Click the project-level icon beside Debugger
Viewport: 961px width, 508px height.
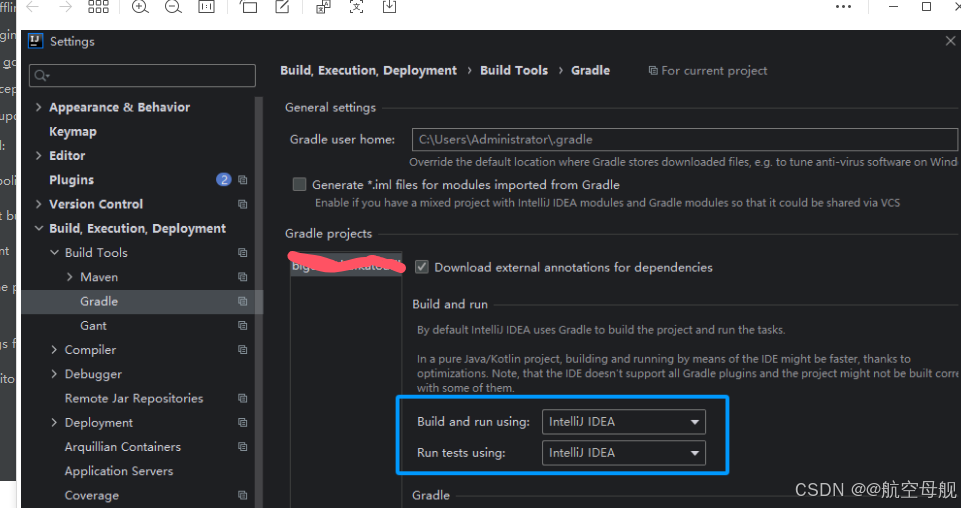[243, 374]
